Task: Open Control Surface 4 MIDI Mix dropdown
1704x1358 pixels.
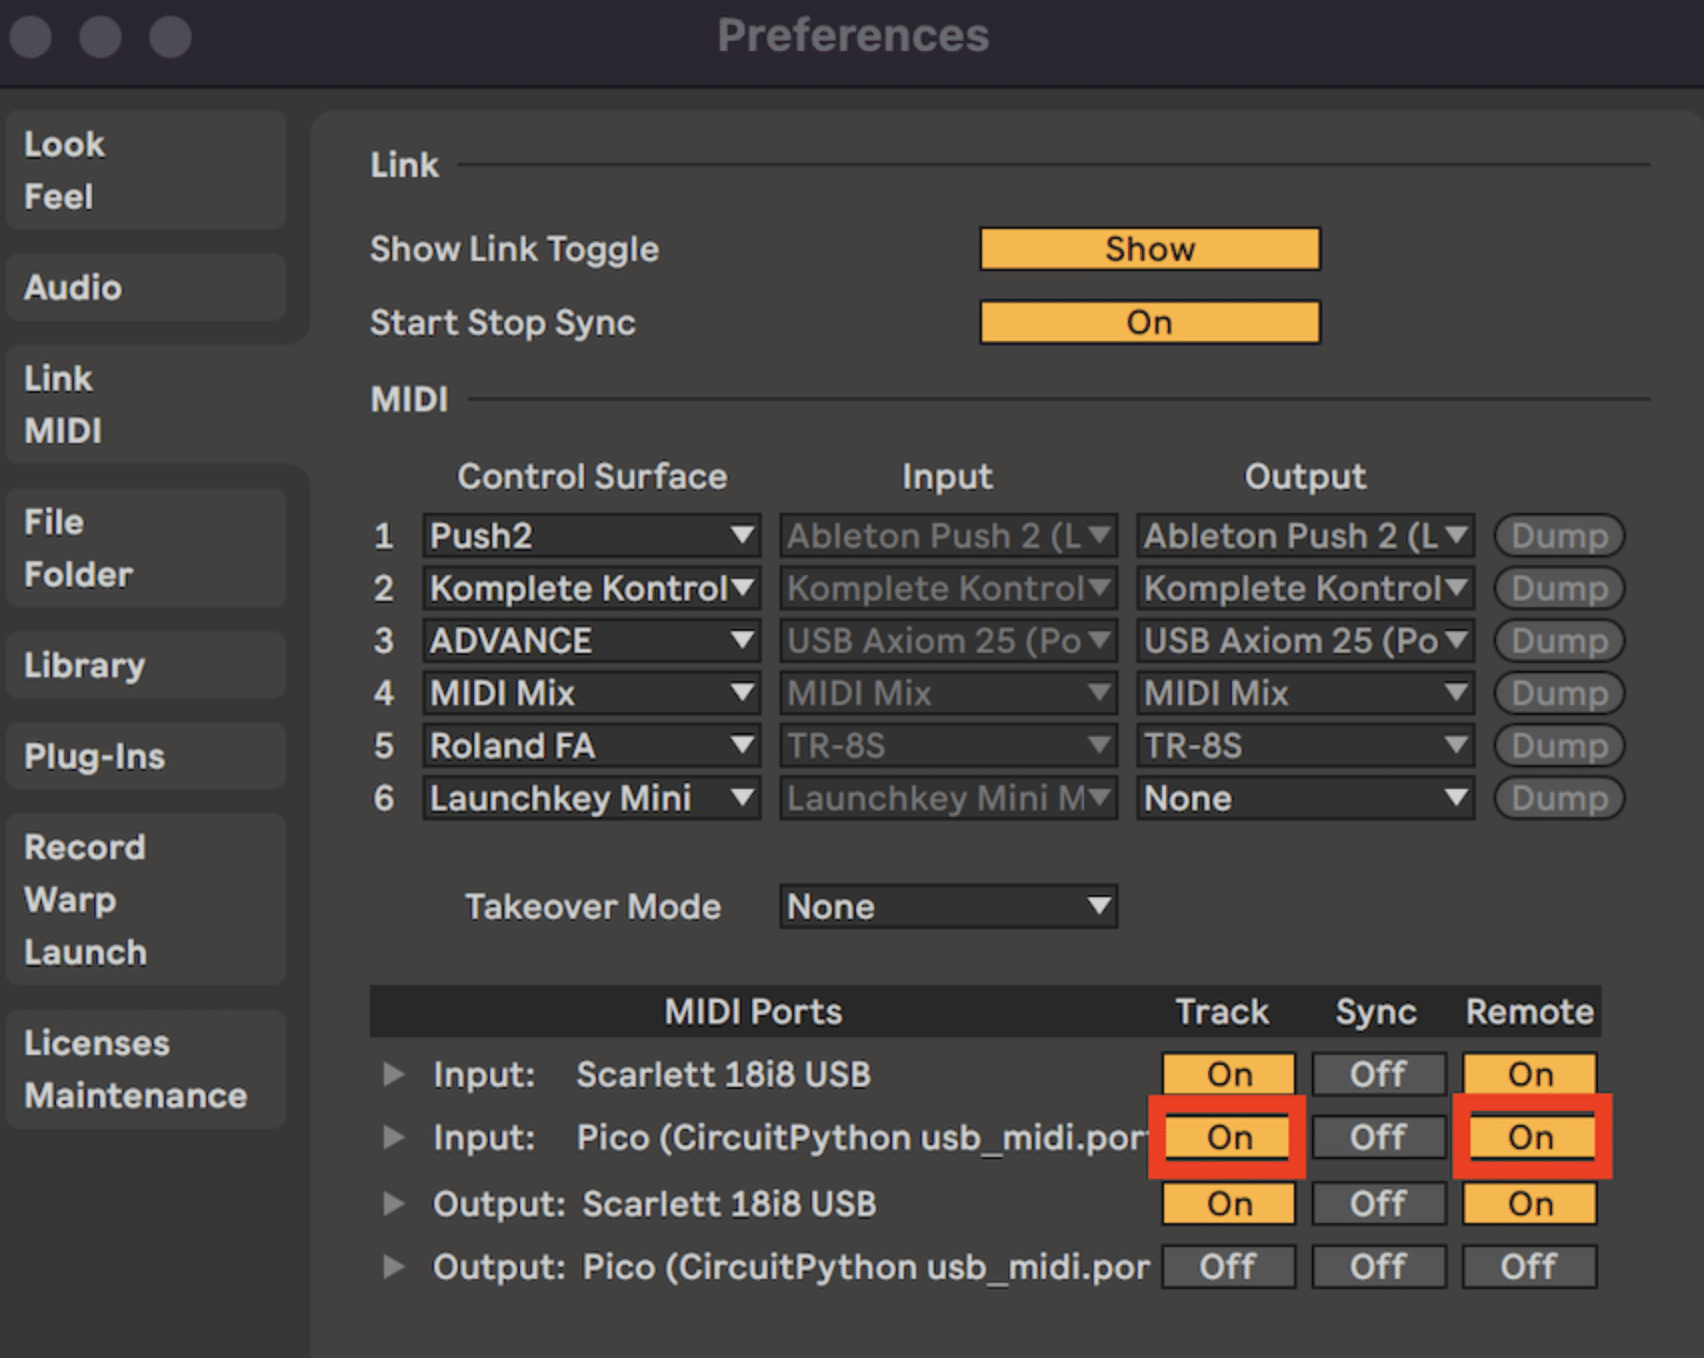Action: (x=592, y=693)
